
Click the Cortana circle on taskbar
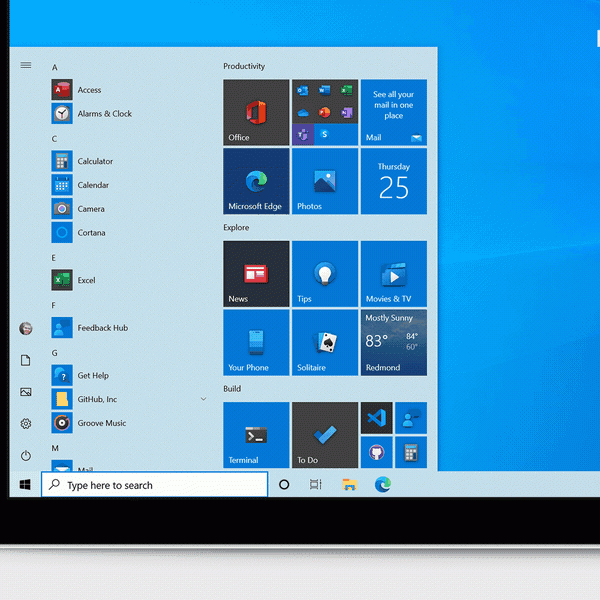click(x=284, y=485)
